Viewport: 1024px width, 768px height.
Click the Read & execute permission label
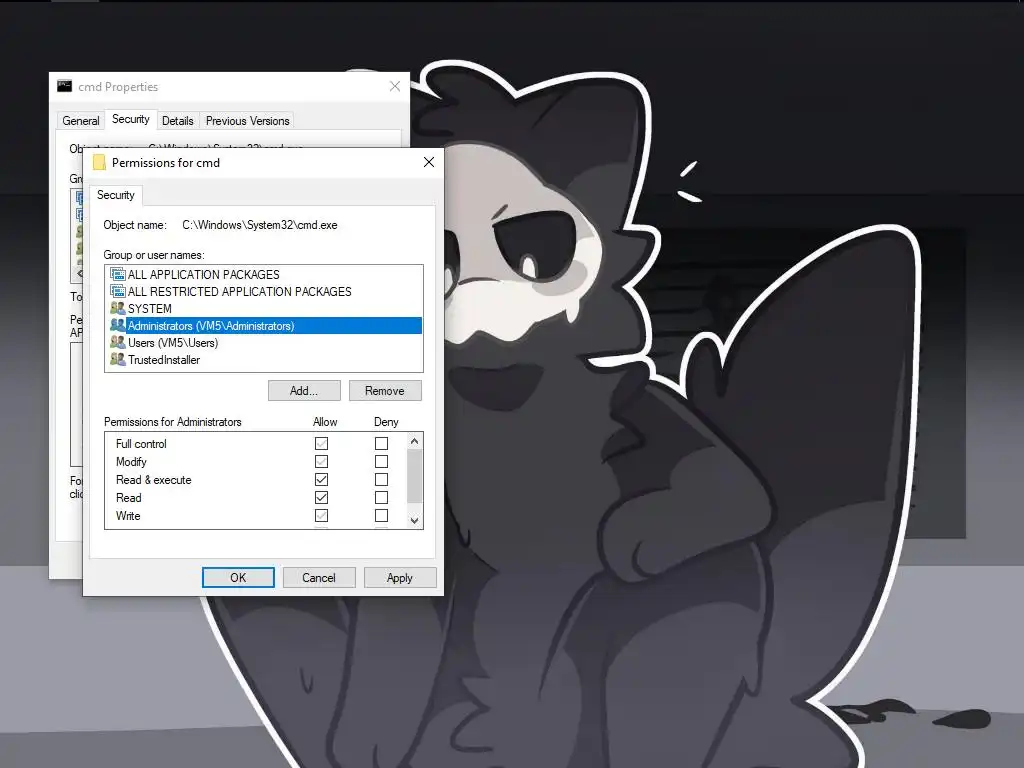(x=153, y=479)
